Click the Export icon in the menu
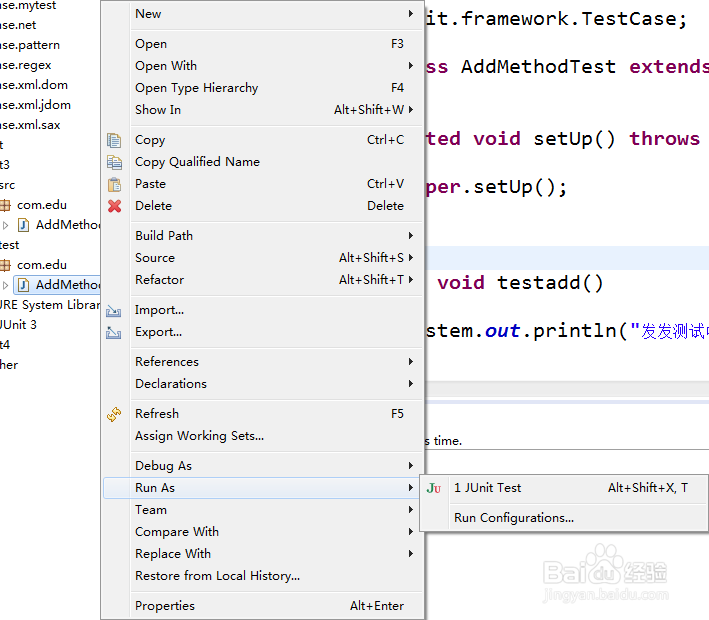This screenshot has height=620, width=709. tap(114, 332)
